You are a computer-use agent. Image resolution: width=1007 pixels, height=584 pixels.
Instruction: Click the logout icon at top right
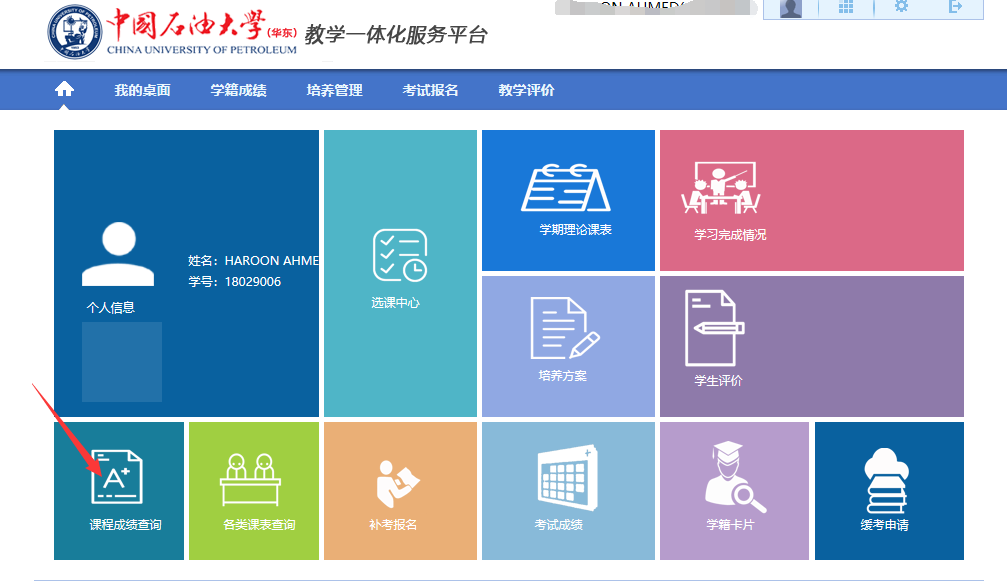(955, 8)
